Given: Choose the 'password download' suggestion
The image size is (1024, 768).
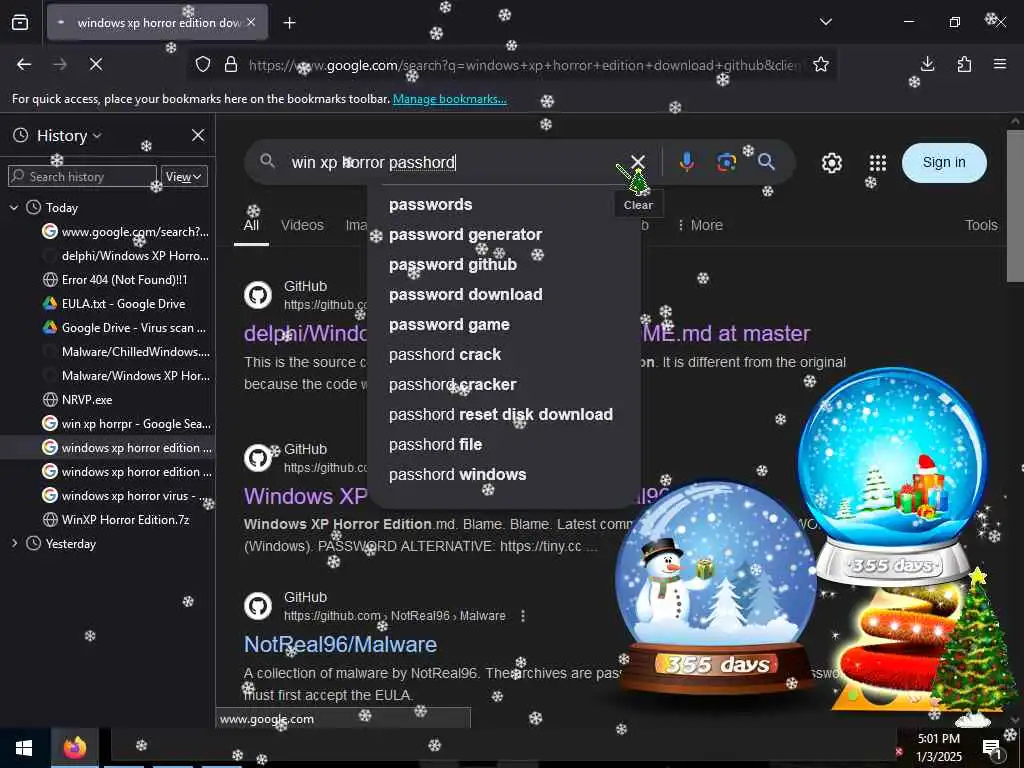Looking at the screenshot, I should (x=503, y=295).
